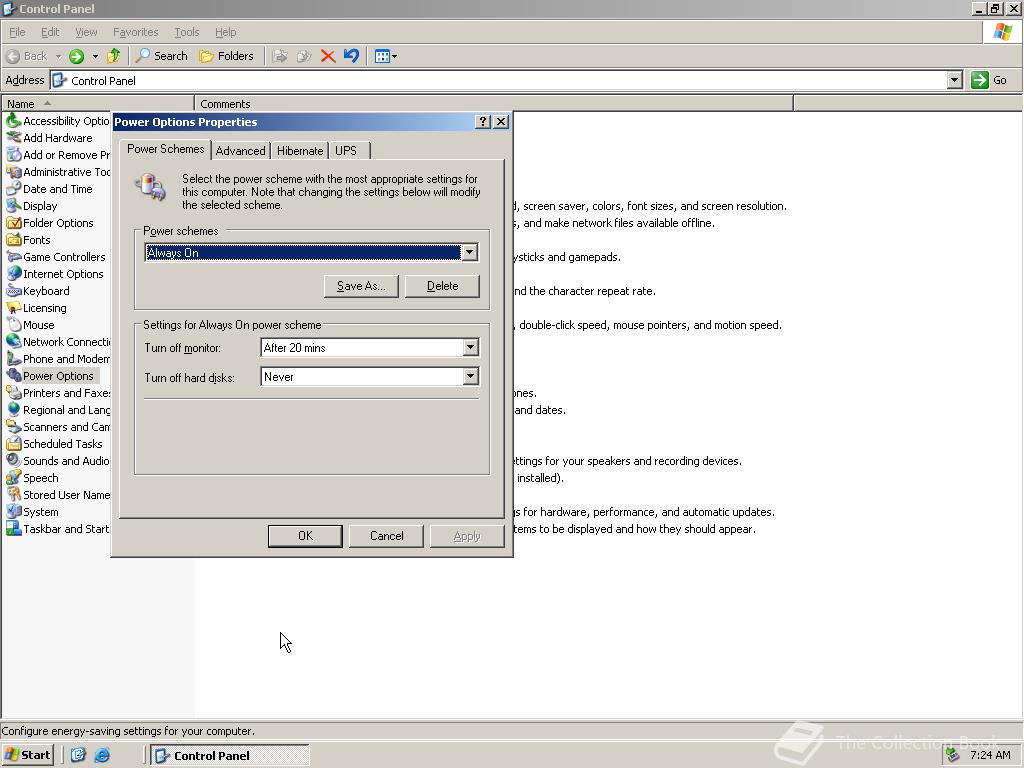Open the Turn off monitor dropdown
1024x768 pixels.
tap(470, 347)
